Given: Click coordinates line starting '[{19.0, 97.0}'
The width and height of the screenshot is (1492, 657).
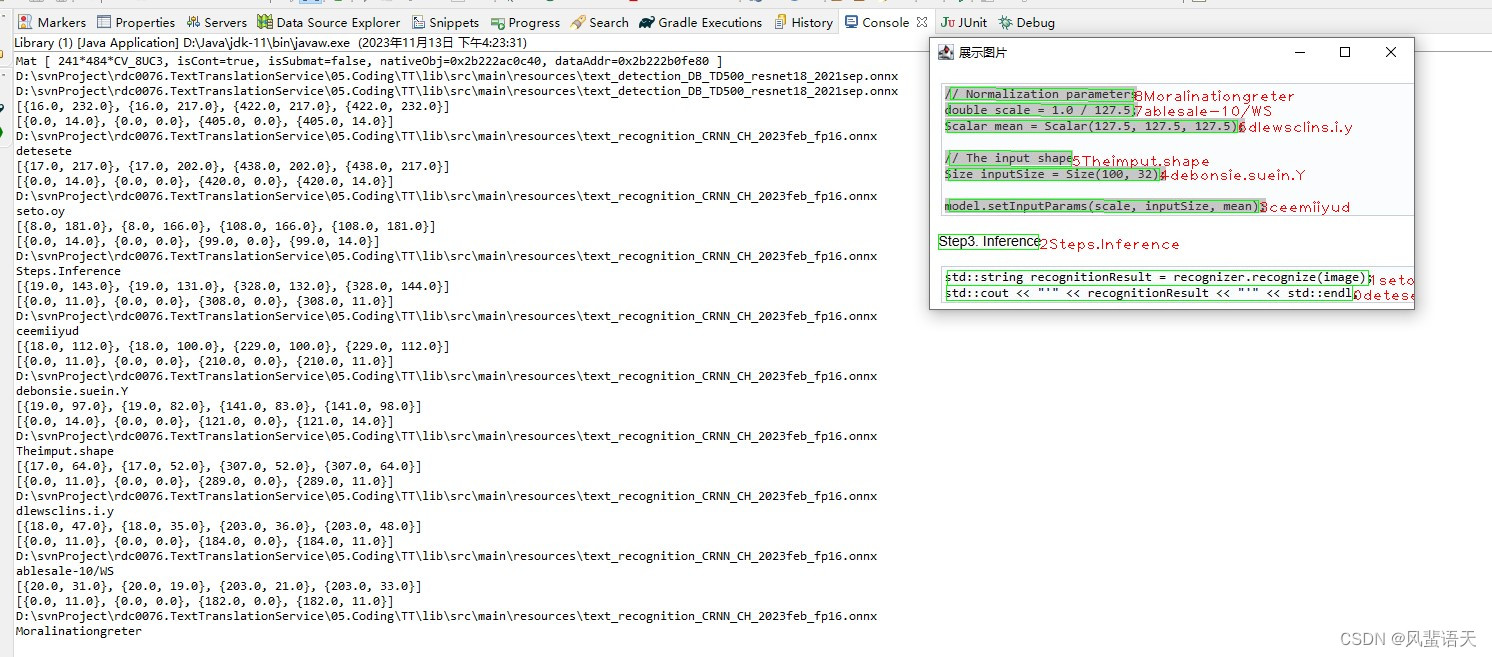Looking at the screenshot, I should [x=219, y=406].
